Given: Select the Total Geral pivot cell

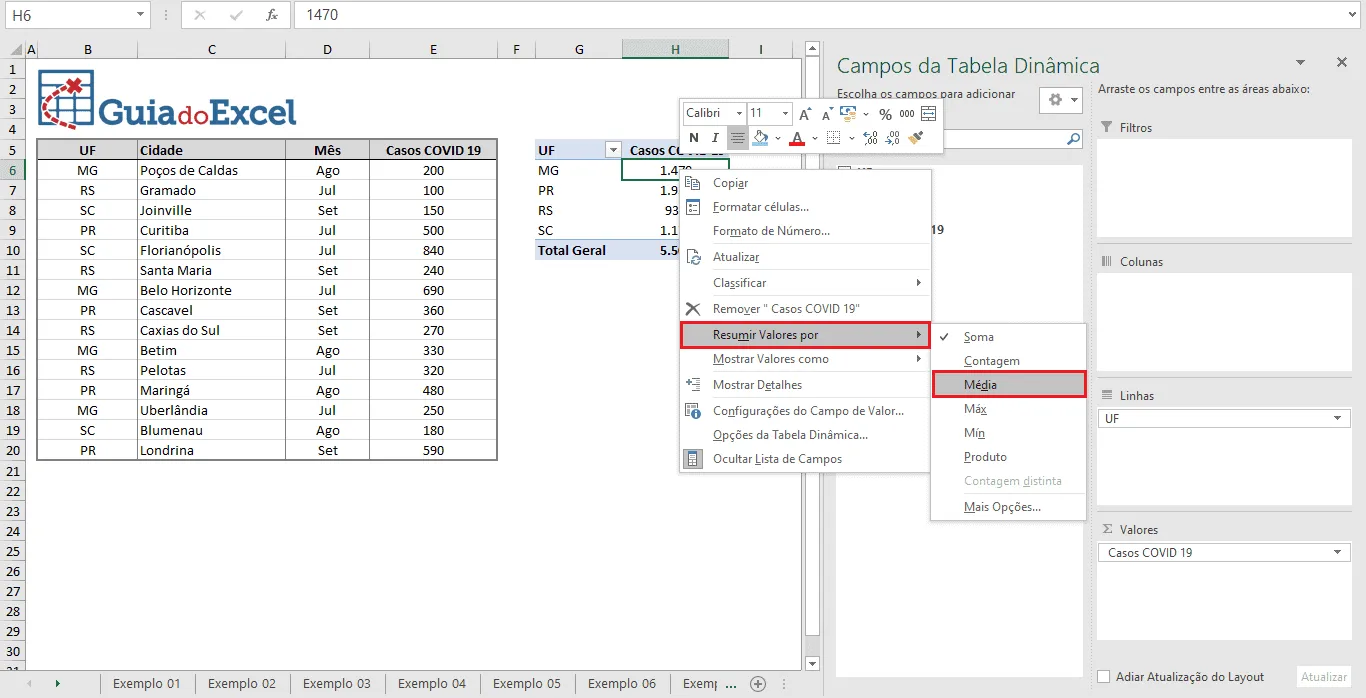Looking at the screenshot, I should [578, 250].
